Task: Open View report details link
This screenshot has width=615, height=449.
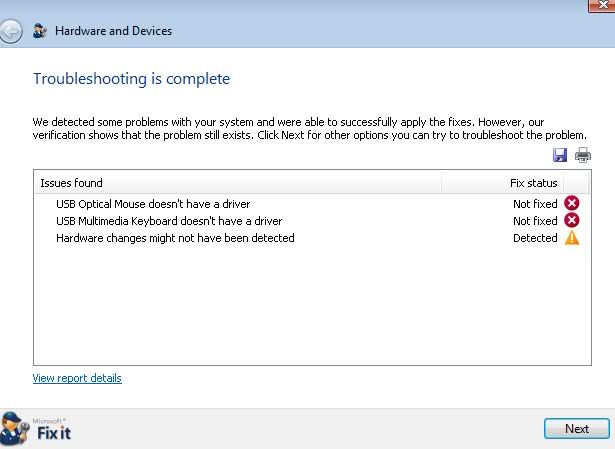Action: tap(77, 378)
